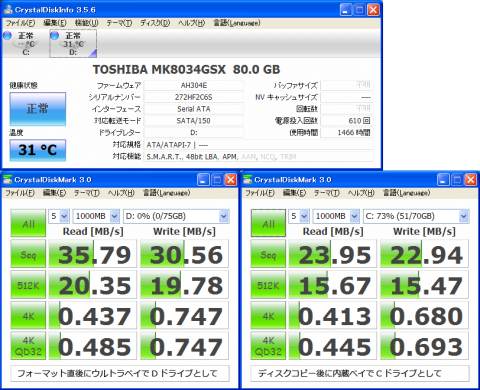The image size is (480, 390).
Task: Click the power-on hours value 1466 時間
Action: 347,132
